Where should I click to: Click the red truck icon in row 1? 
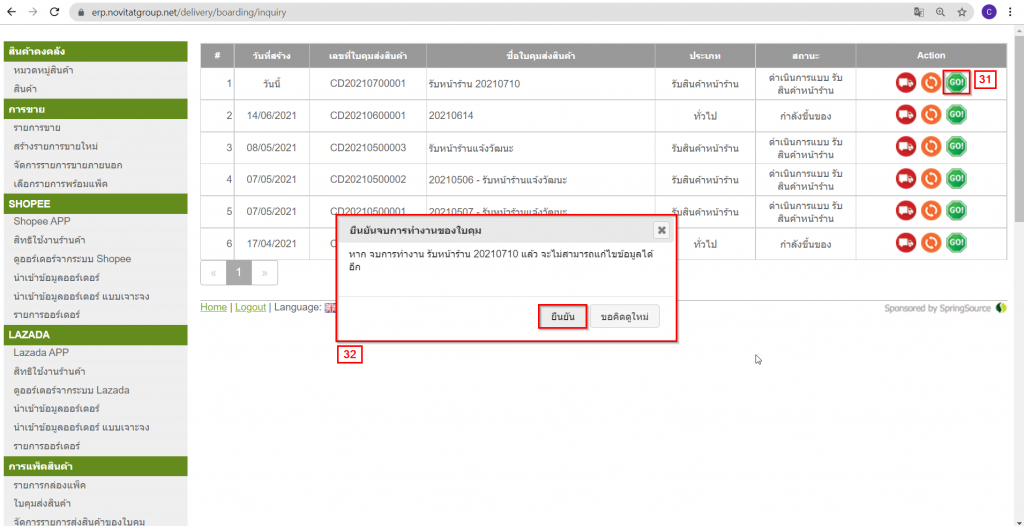coord(906,83)
